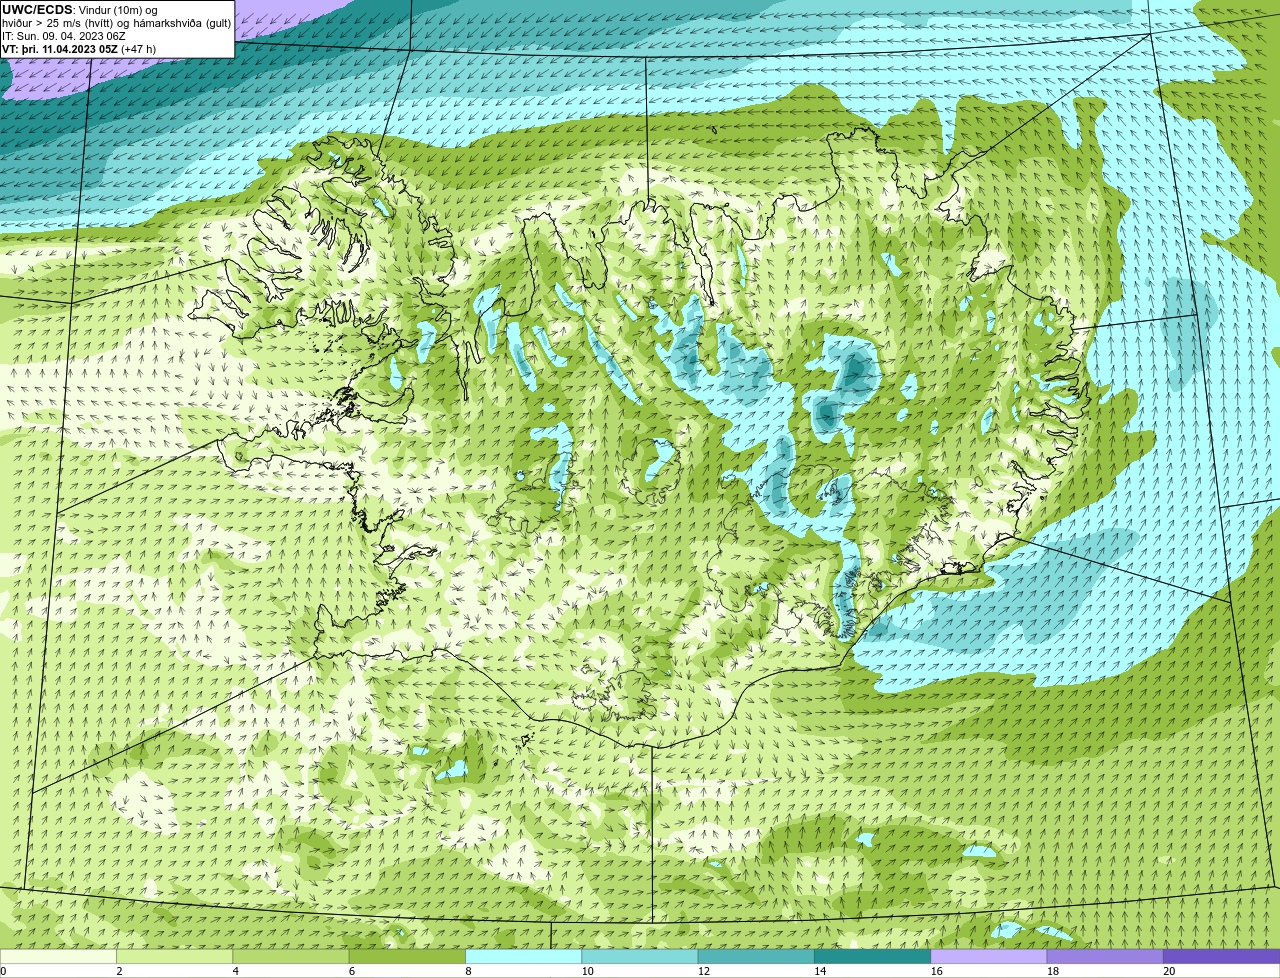Screen dimensions: 1280x978
Task: Click the "(+47 h)" forecast offset text
Action: (139, 49)
